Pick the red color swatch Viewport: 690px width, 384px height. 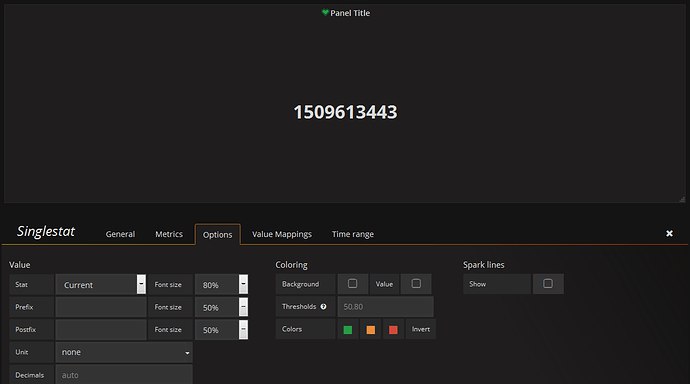coord(393,329)
